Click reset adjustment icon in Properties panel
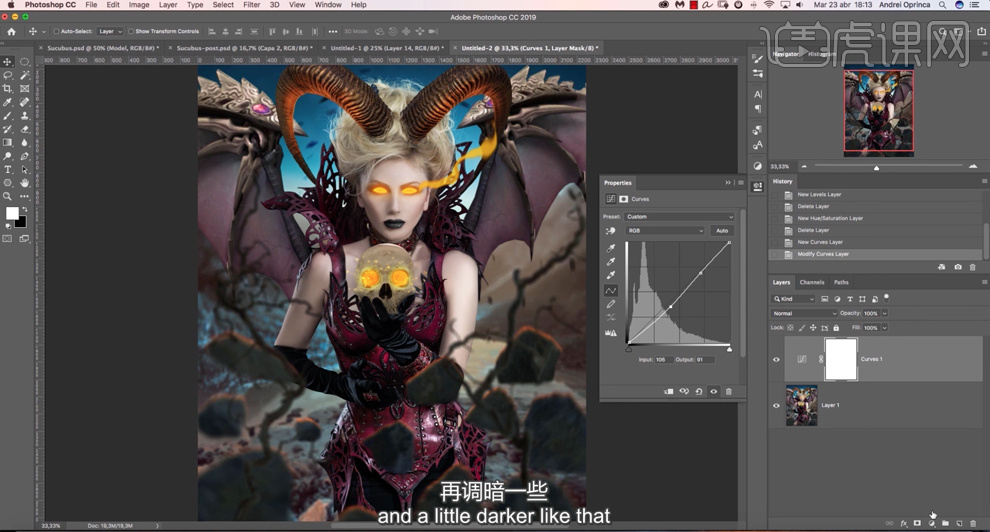This screenshot has width=990, height=532. 699,392
